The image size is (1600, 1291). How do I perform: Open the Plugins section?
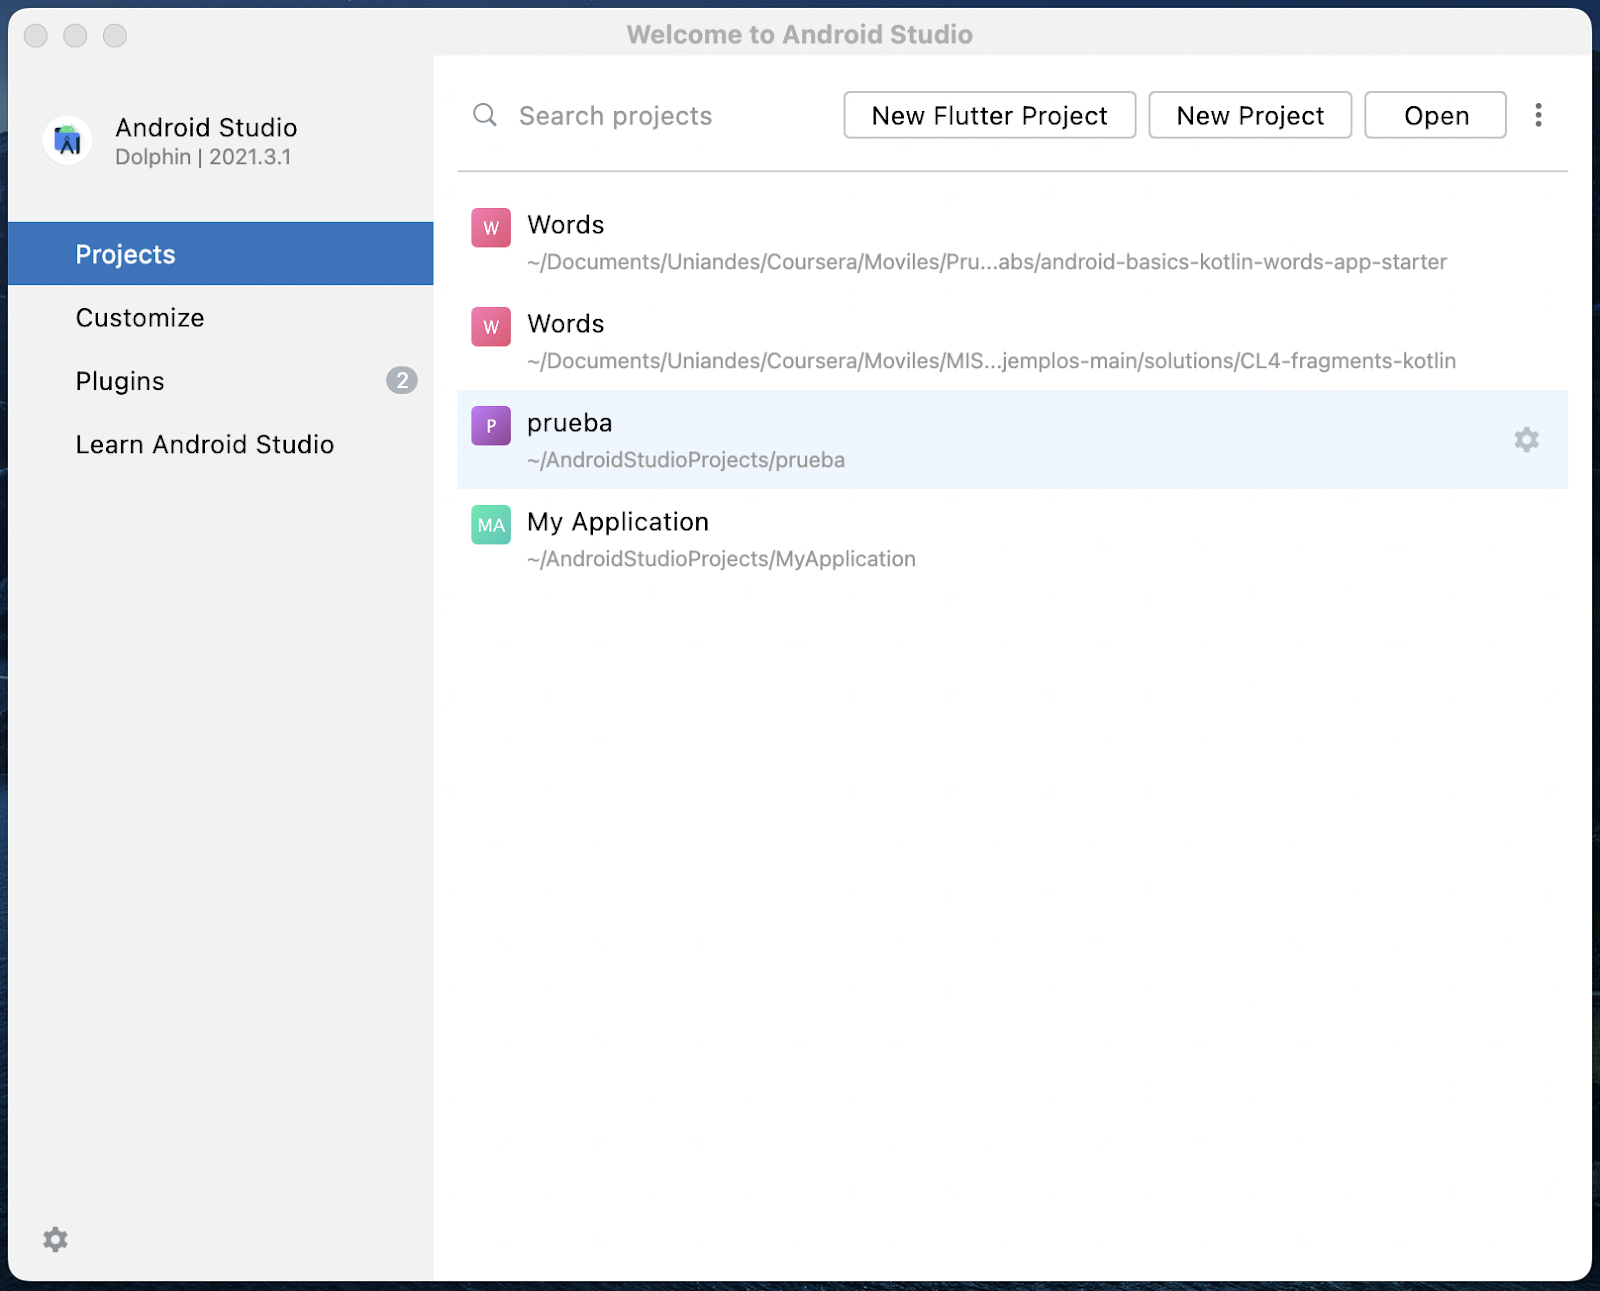tap(119, 380)
